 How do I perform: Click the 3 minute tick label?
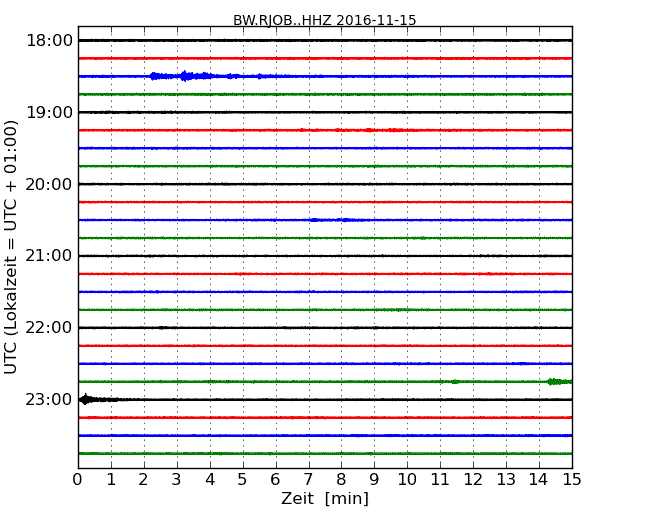click(177, 479)
